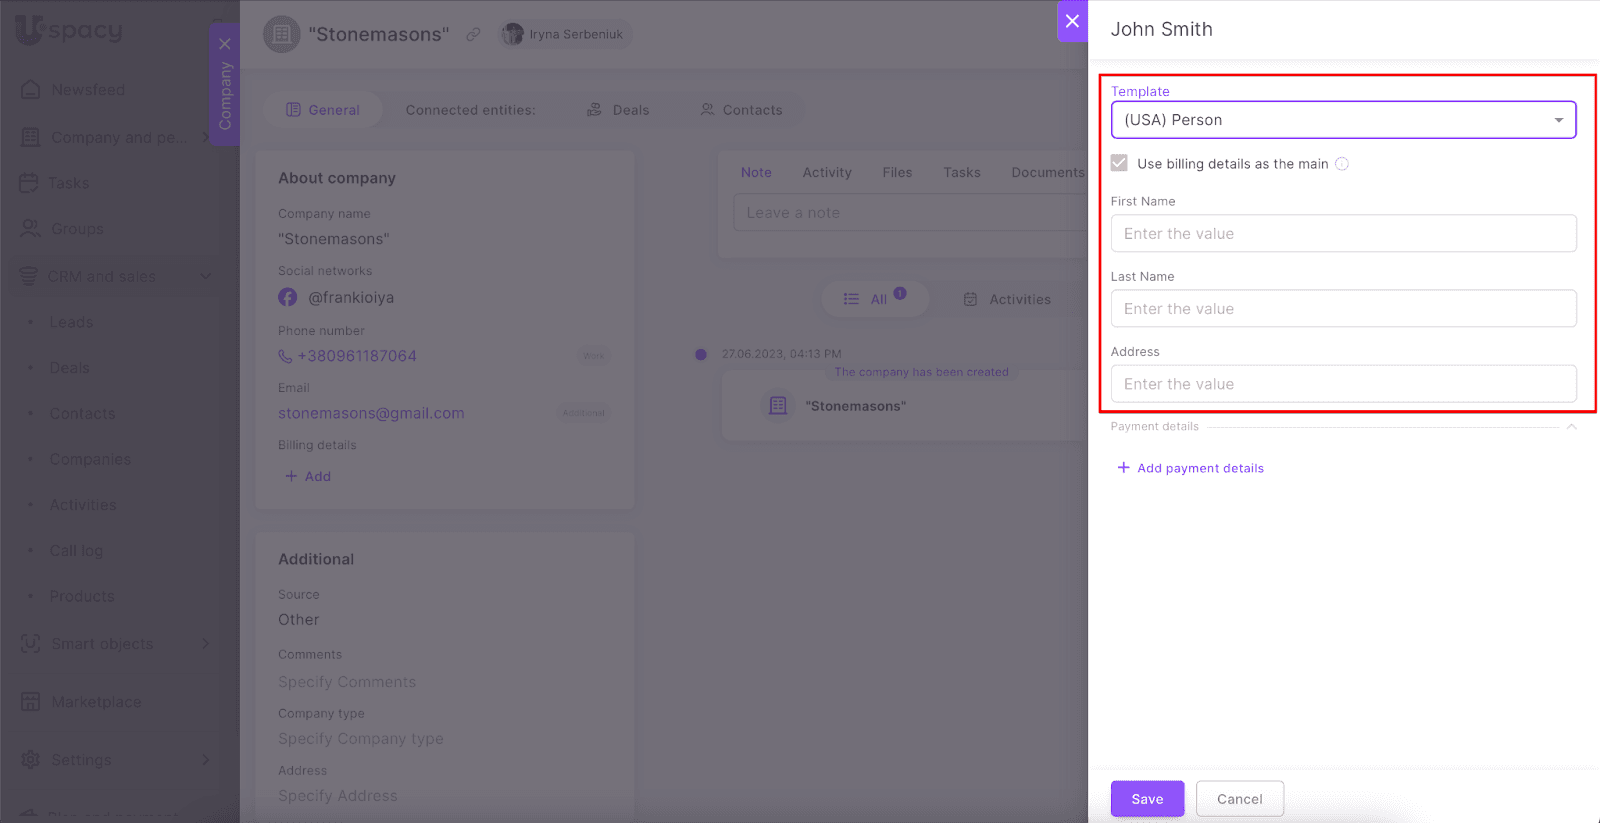Click the Newsfeed home icon in sidebar
The height and width of the screenshot is (823, 1600).
click(30, 89)
